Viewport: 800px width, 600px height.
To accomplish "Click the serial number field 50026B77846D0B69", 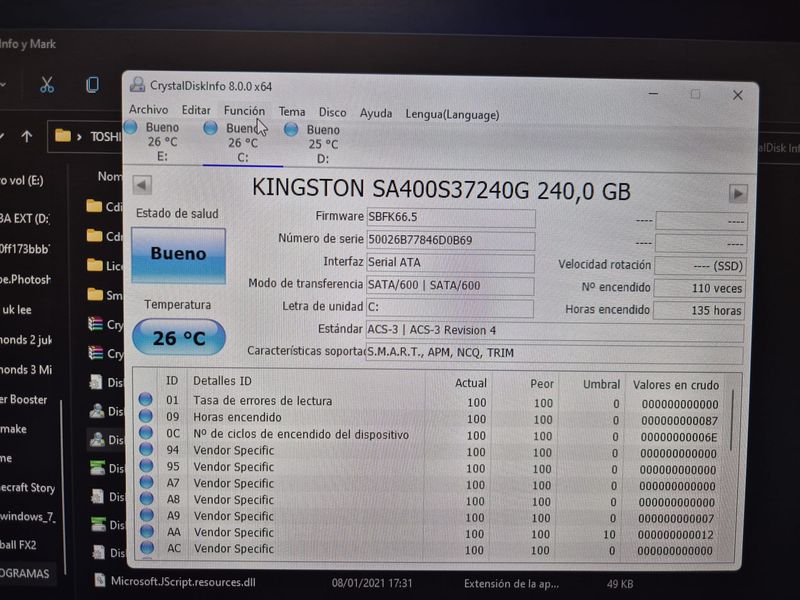I will coord(451,240).
